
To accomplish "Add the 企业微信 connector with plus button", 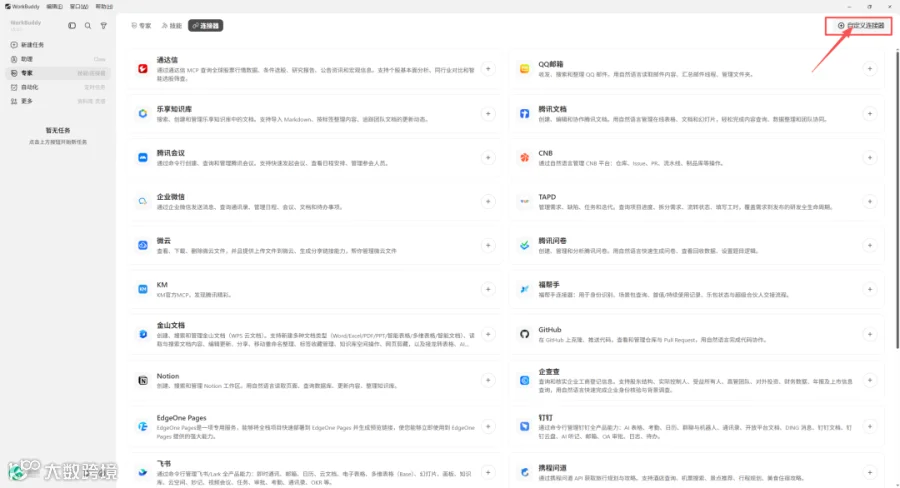I will coord(488,202).
